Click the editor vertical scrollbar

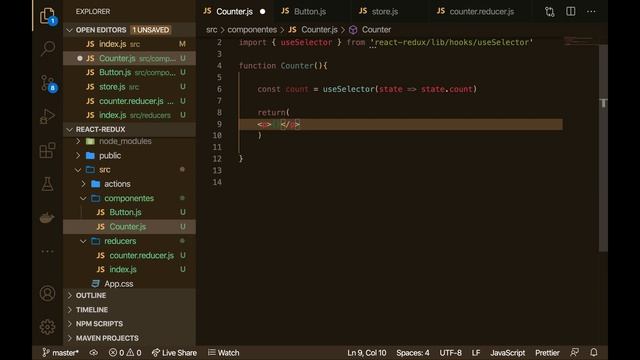click(x=603, y=148)
